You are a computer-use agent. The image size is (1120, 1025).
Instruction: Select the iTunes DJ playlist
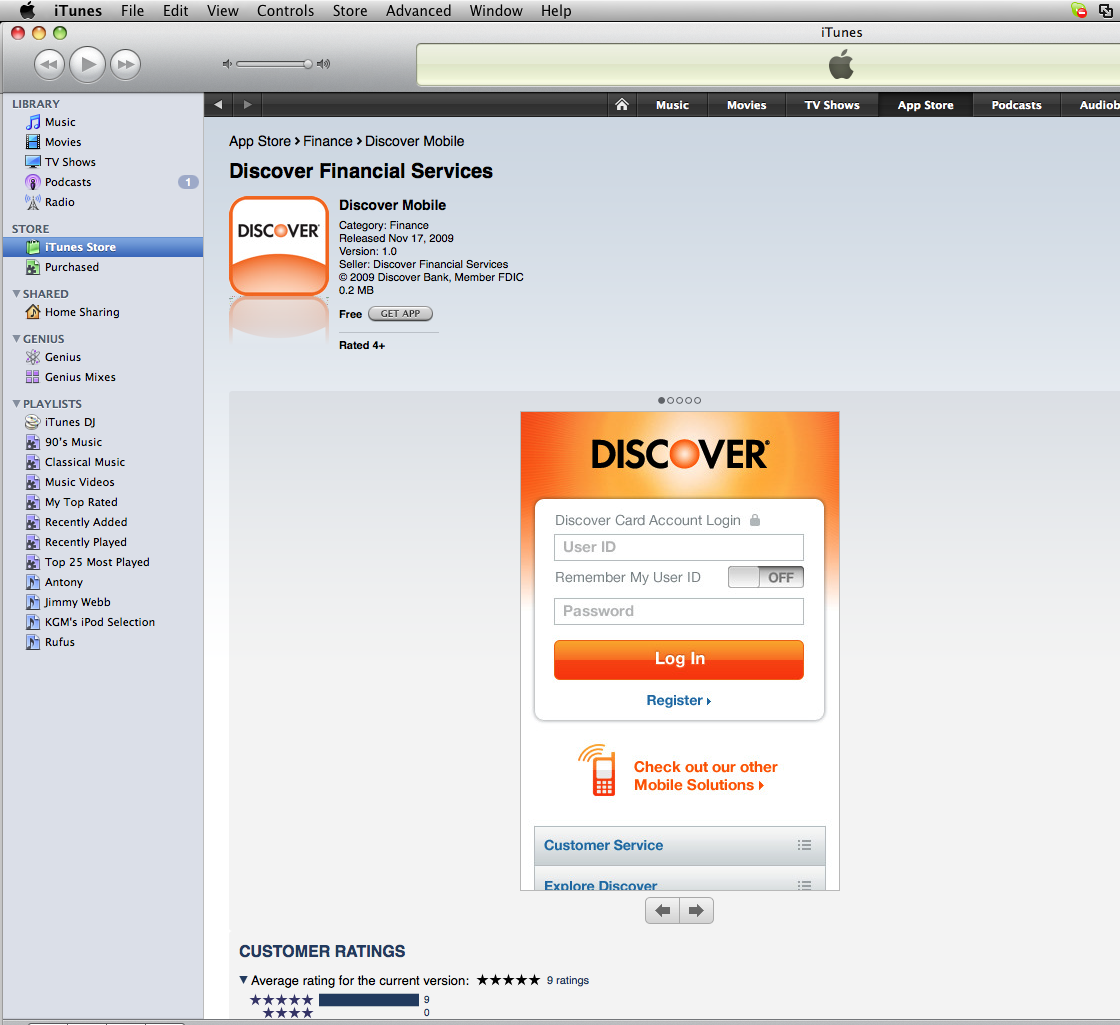click(x=70, y=422)
